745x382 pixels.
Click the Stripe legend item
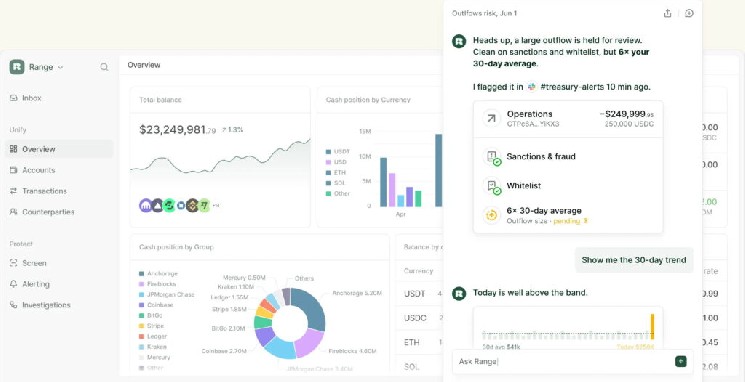151,326
